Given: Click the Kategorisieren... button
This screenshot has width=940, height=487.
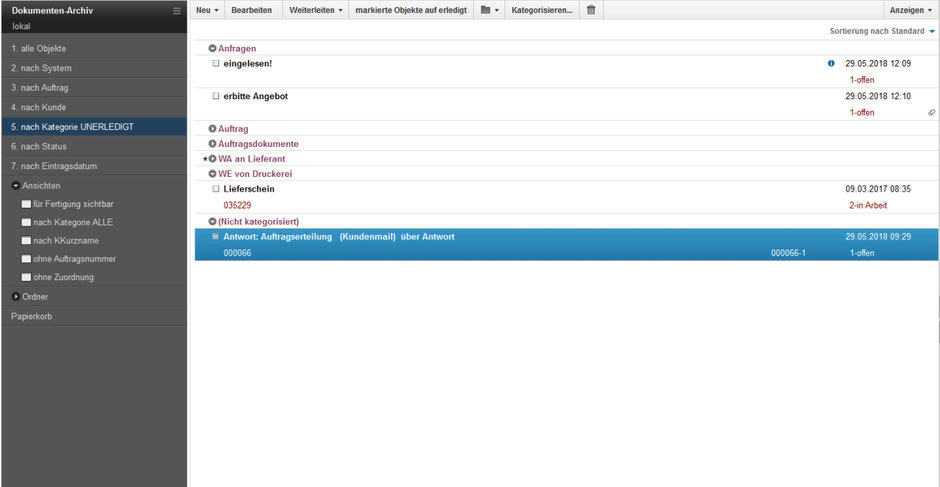Looking at the screenshot, I should (x=542, y=10).
